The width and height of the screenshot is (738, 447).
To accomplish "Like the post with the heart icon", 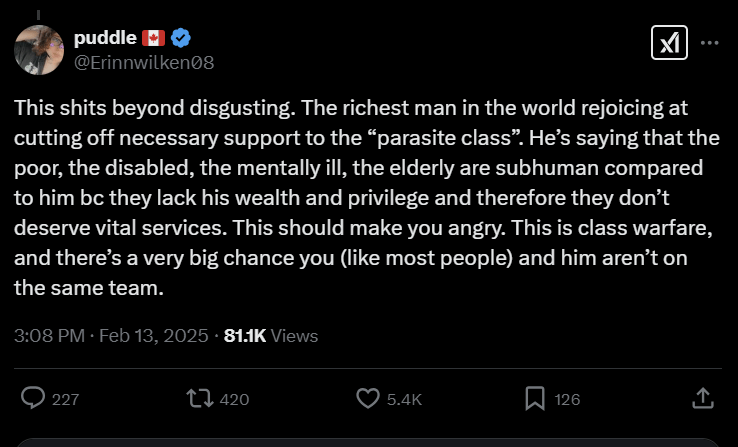I will (368, 399).
